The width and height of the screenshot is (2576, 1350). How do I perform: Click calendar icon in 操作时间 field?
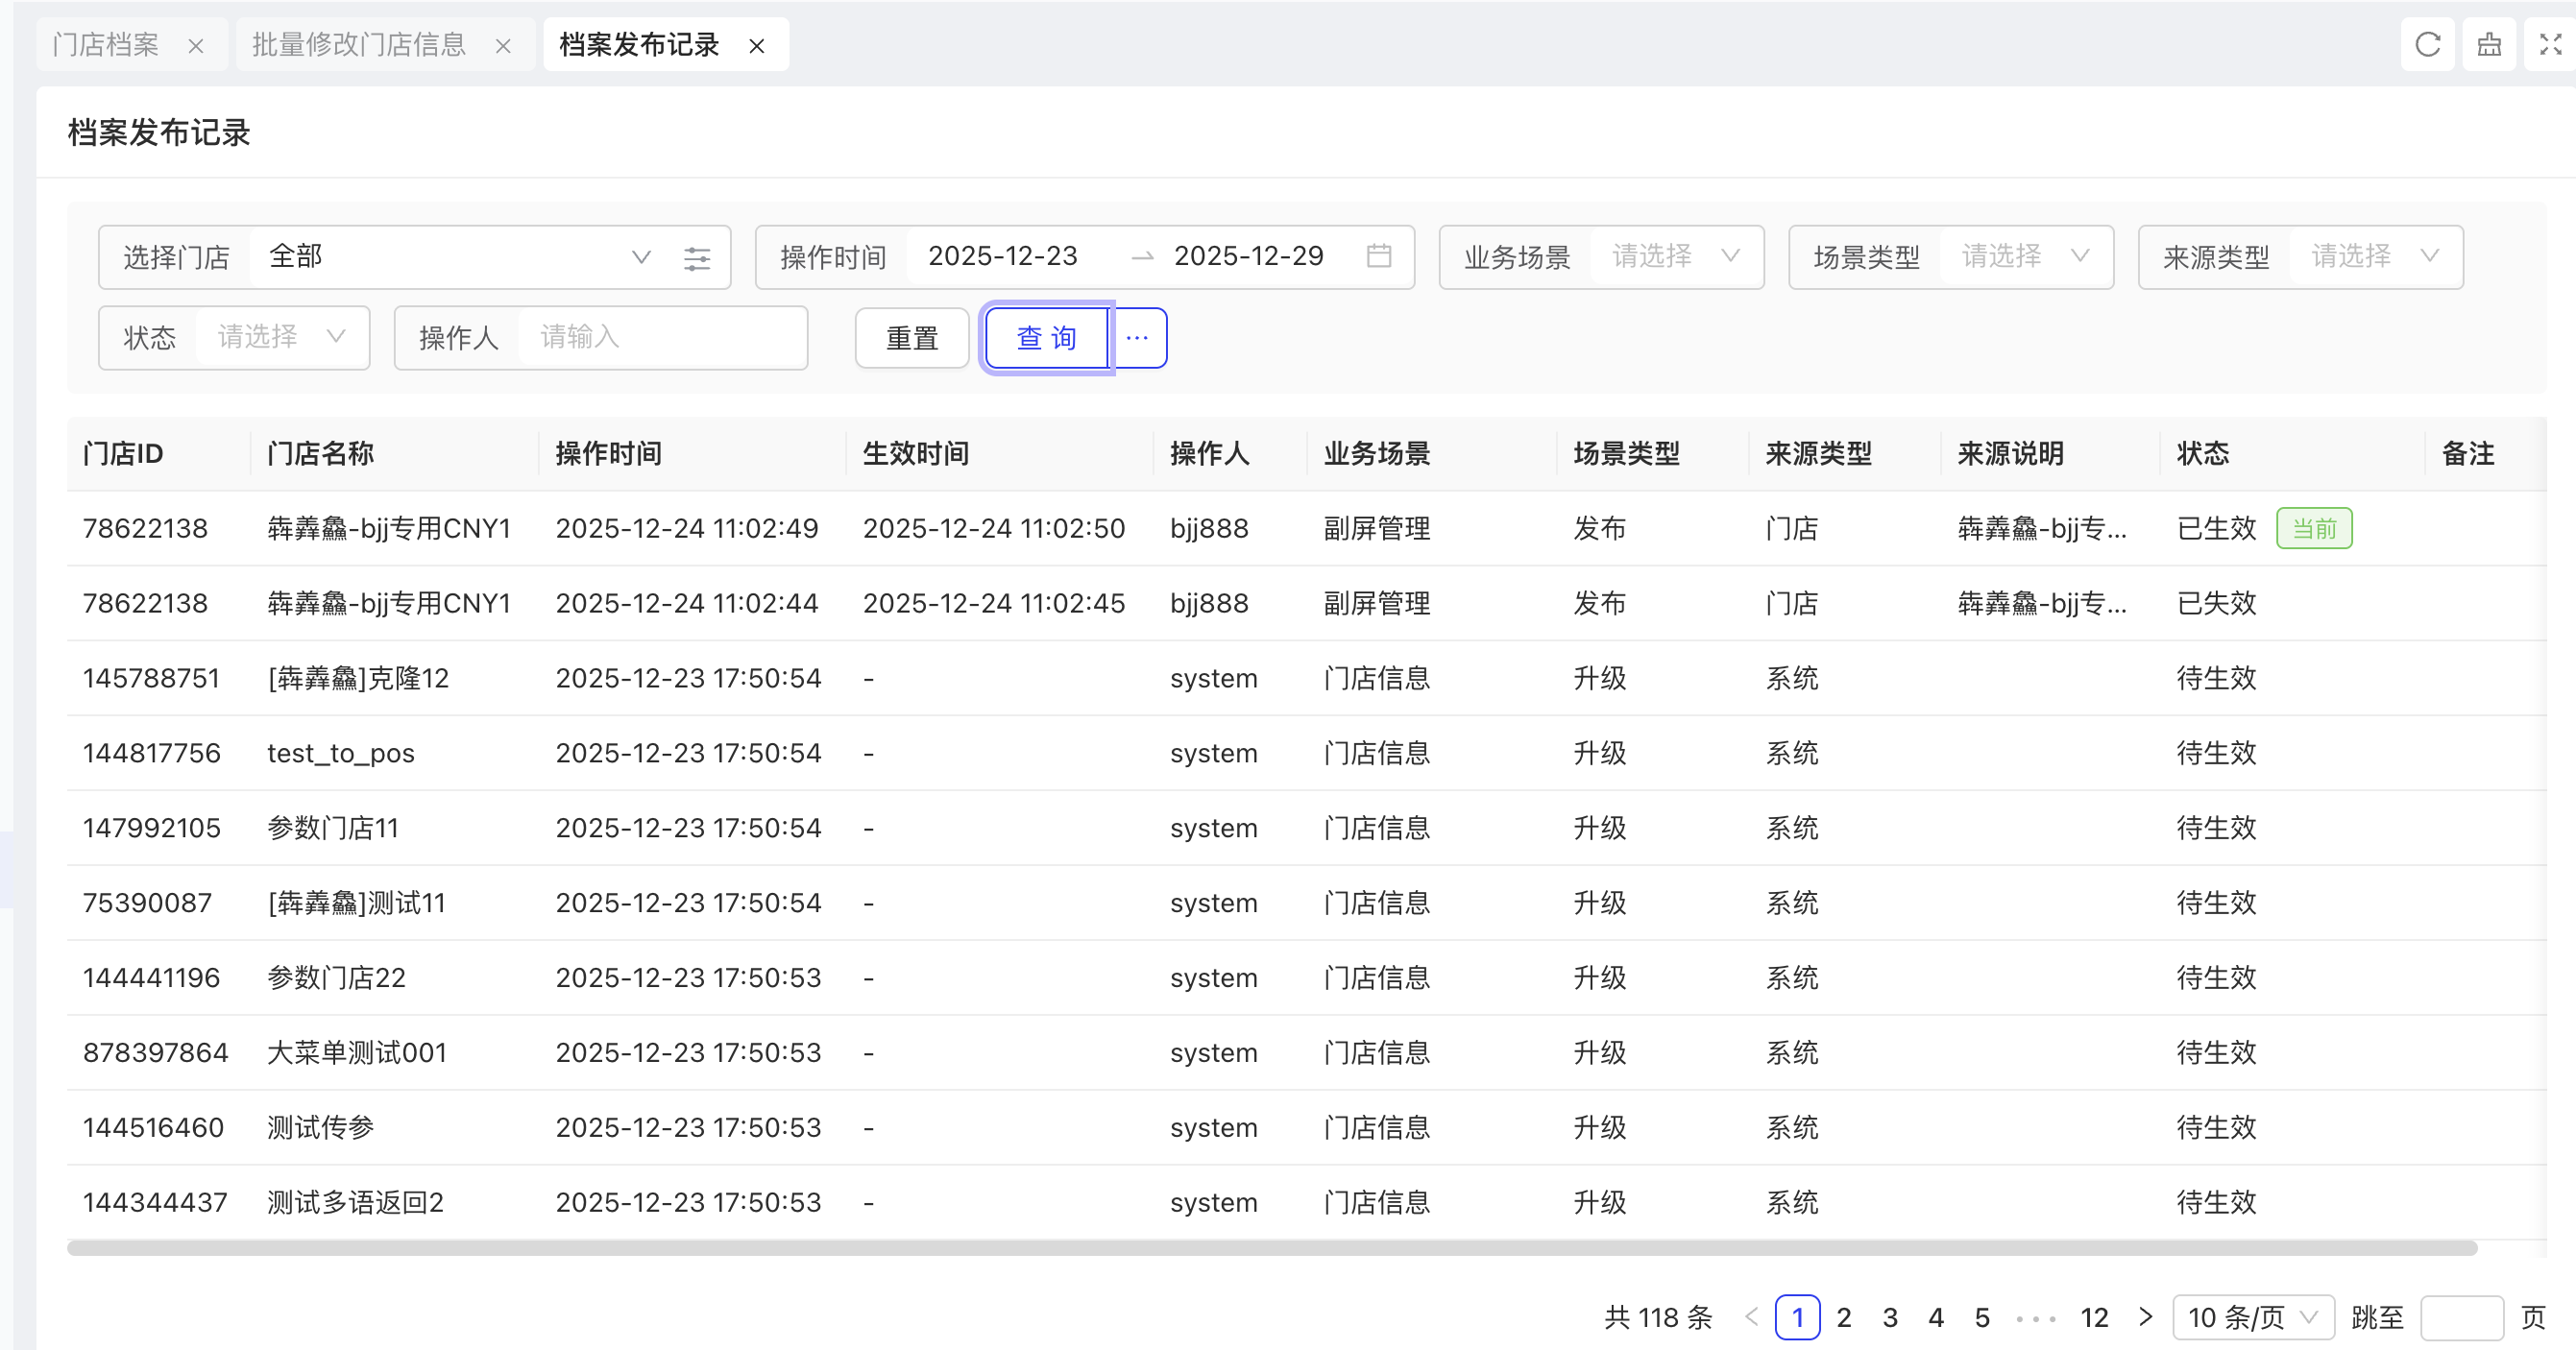tap(1378, 257)
